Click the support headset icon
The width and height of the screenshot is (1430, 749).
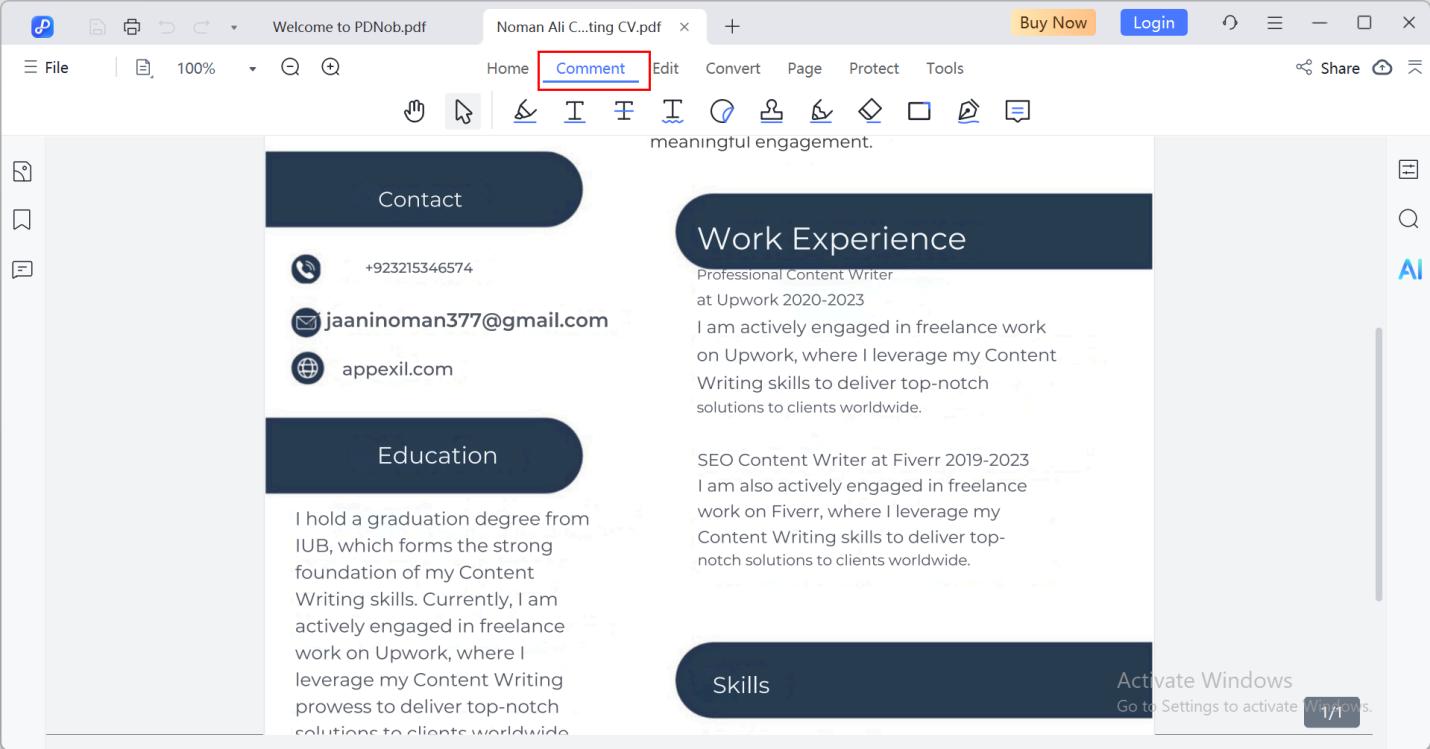tap(1231, 23)
